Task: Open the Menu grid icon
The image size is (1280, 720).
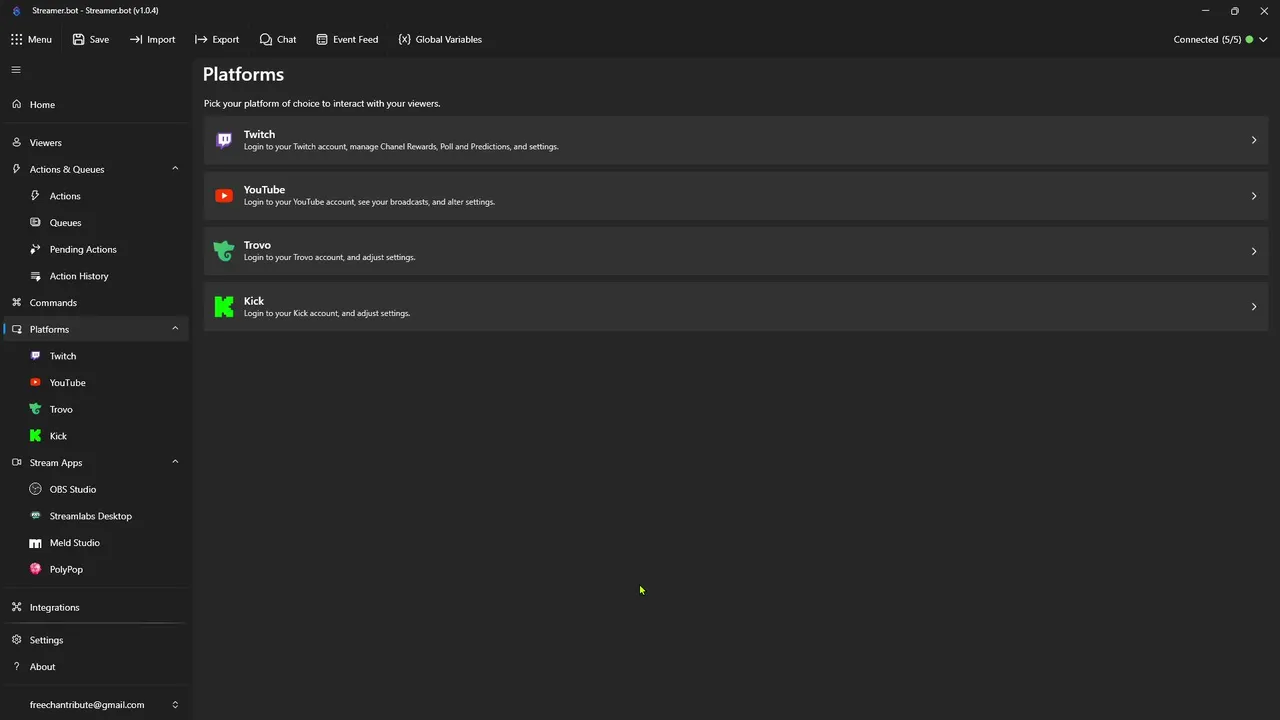Action: (16, 40)
